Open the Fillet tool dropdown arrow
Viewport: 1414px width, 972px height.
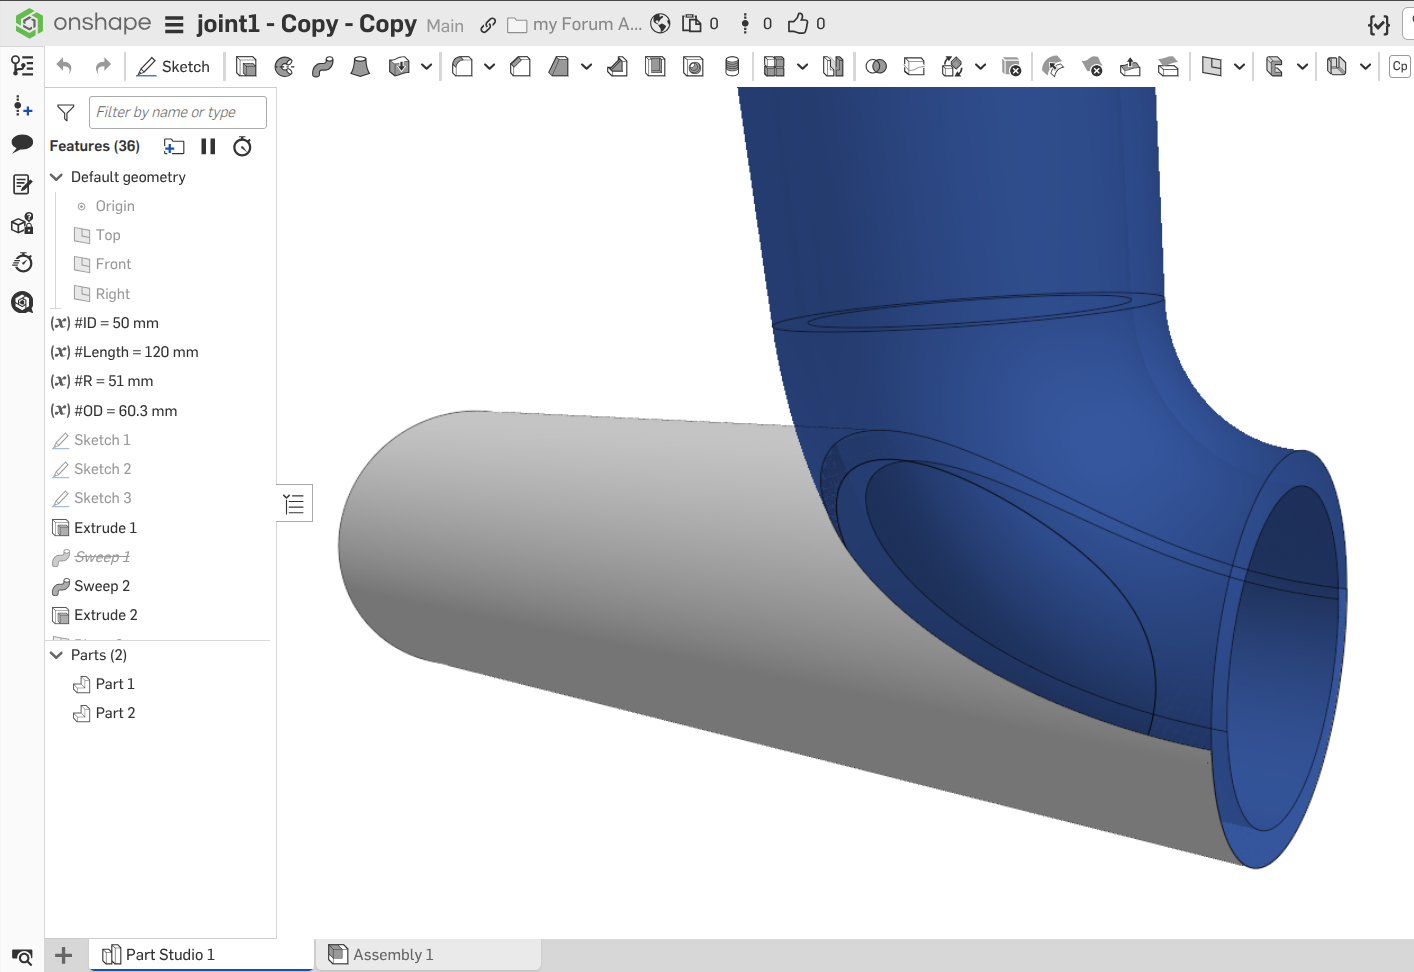489,67
